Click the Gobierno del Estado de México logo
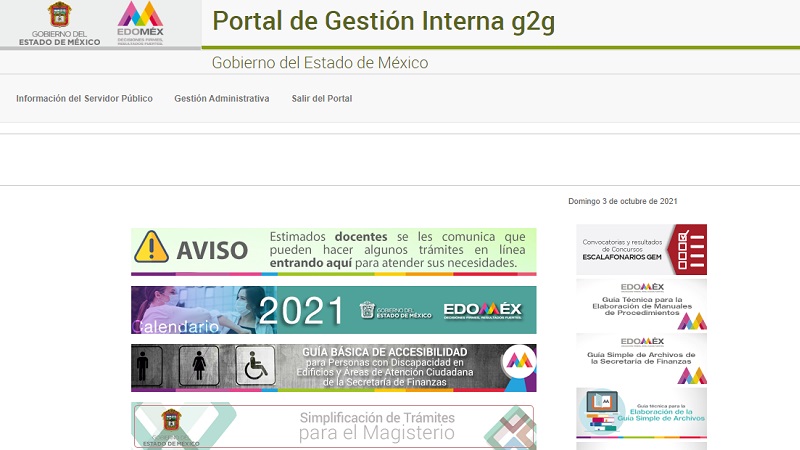 click(x=60, y=24)
